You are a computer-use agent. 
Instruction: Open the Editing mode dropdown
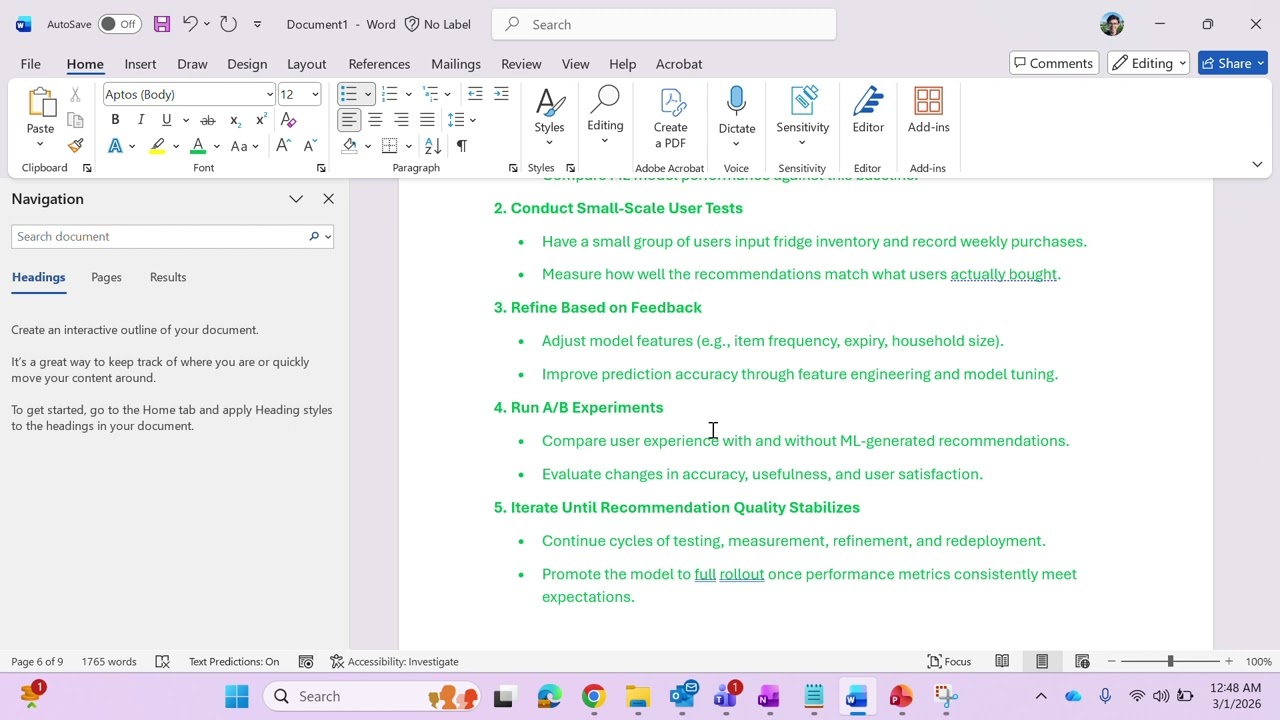[1148, 63]
